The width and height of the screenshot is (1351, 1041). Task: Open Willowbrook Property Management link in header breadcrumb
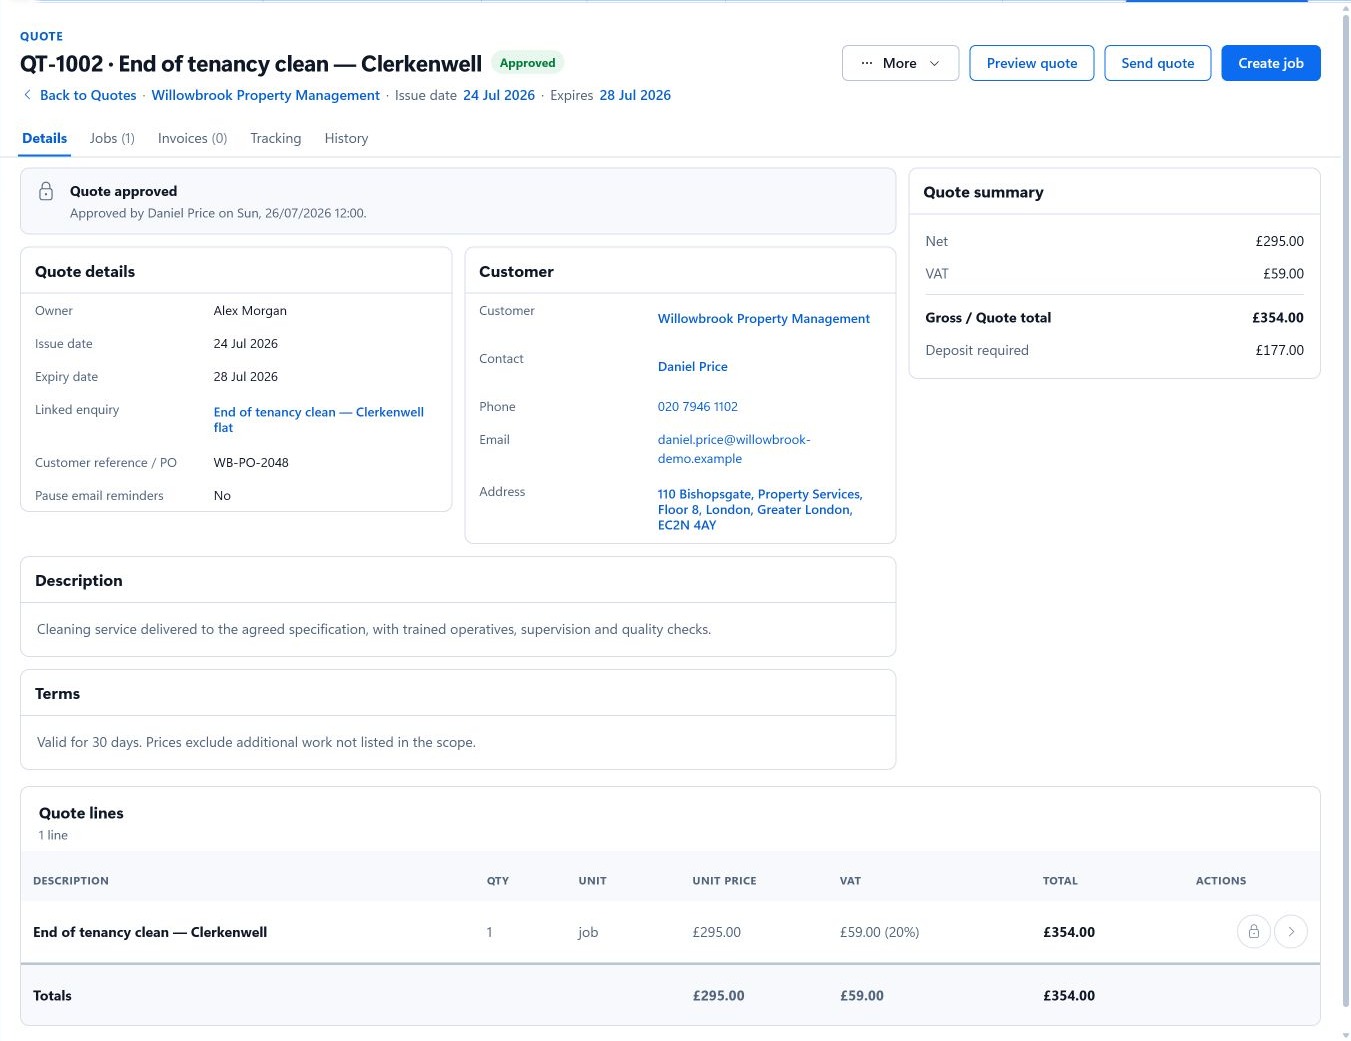click(x=266, y=95)
